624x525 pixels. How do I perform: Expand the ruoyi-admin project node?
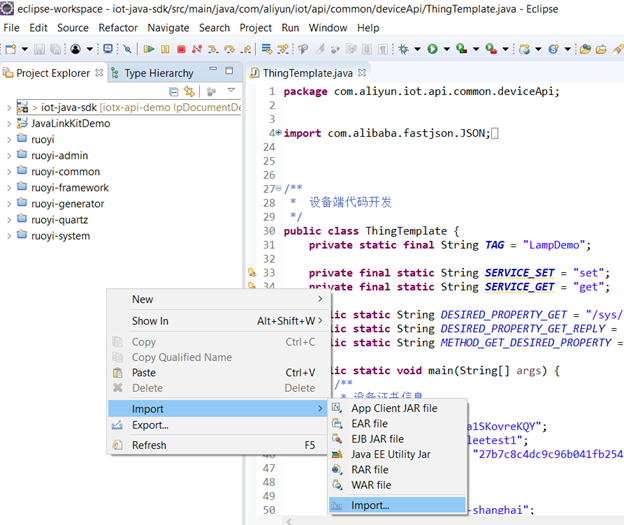click(x=9, y=156)
